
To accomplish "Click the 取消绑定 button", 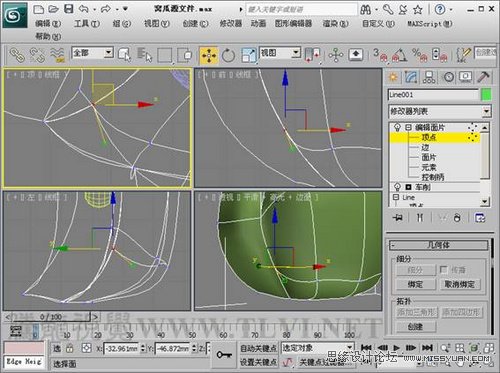I will pos(460,284).
